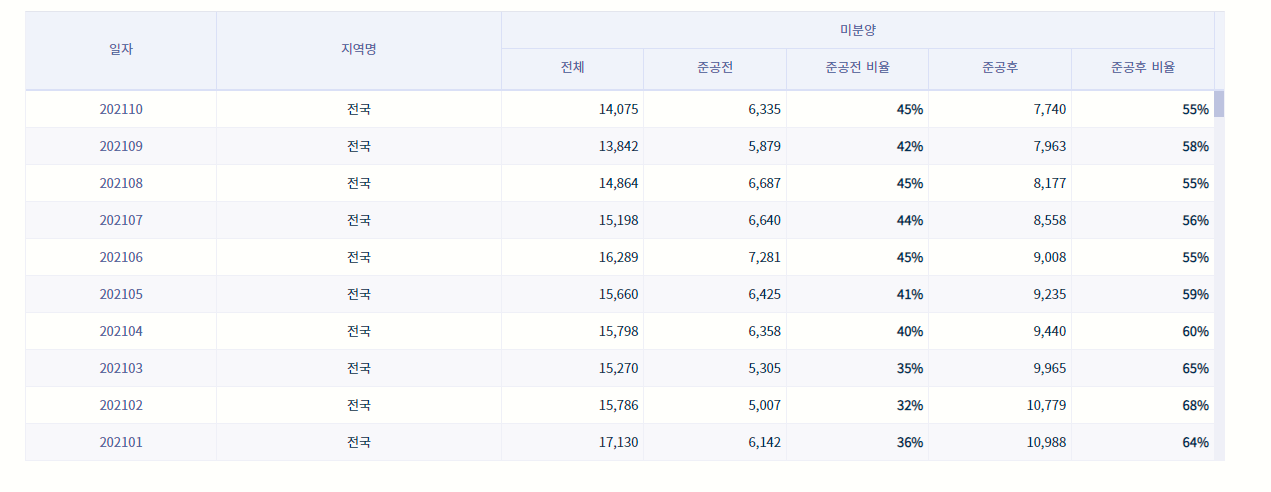Click 준공후 value 10,988
The height and width of the screenshot is (492, 1271).
click(1046, 442)
